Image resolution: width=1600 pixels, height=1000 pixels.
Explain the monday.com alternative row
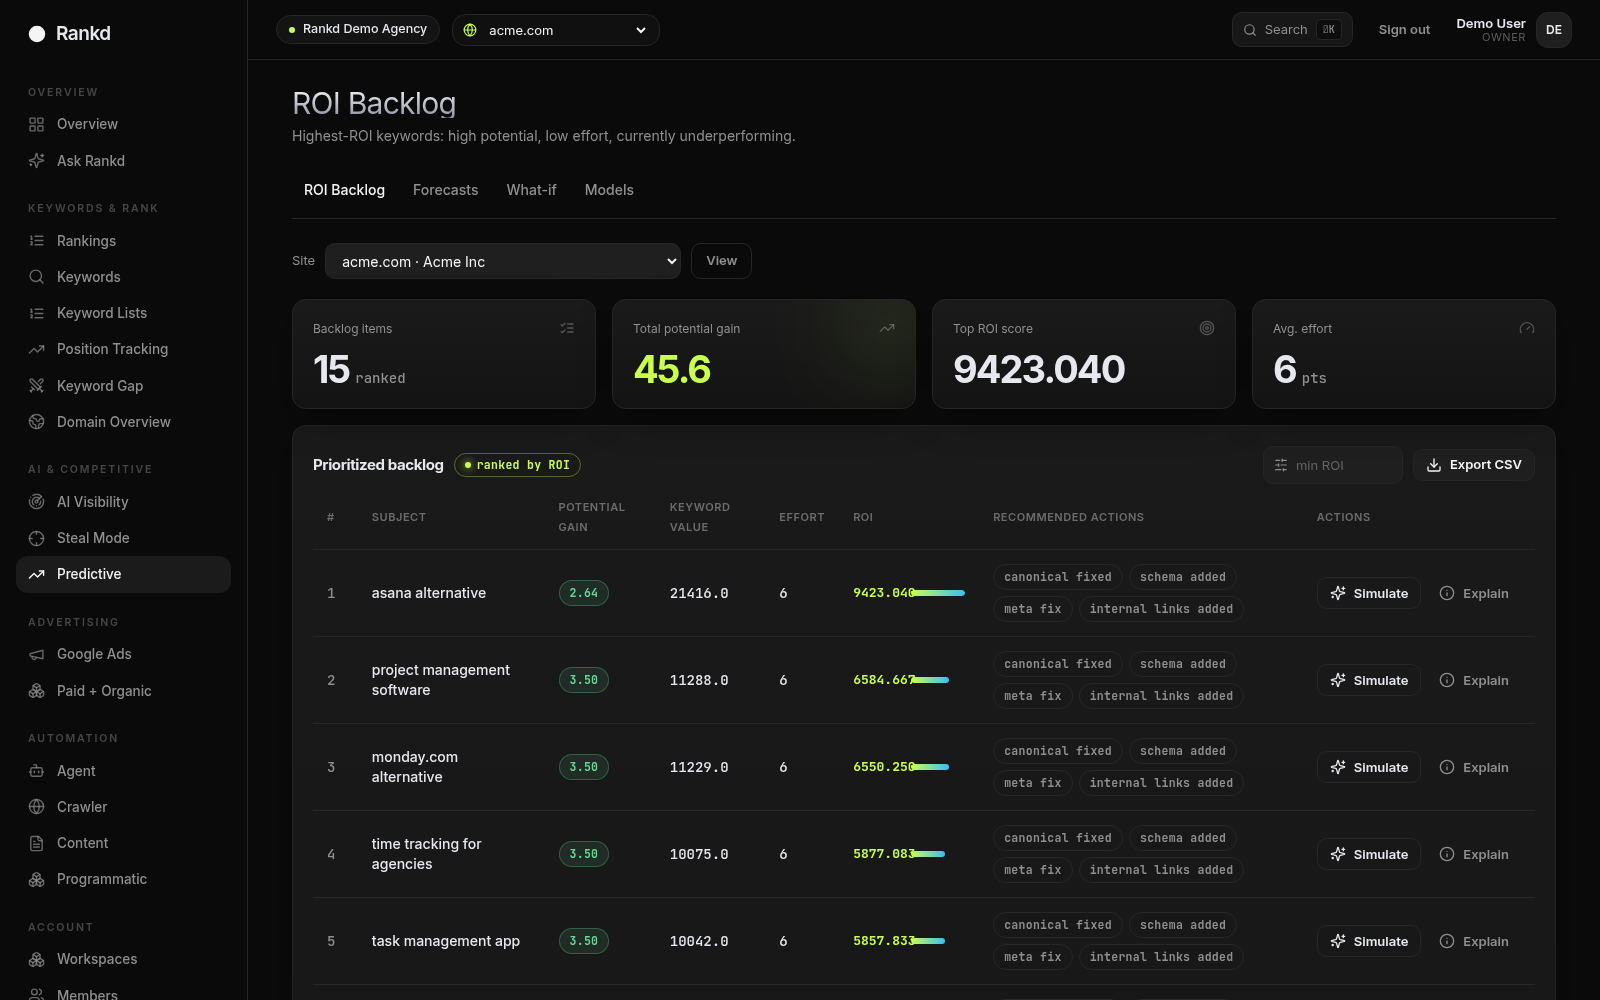pos(1474,767)
